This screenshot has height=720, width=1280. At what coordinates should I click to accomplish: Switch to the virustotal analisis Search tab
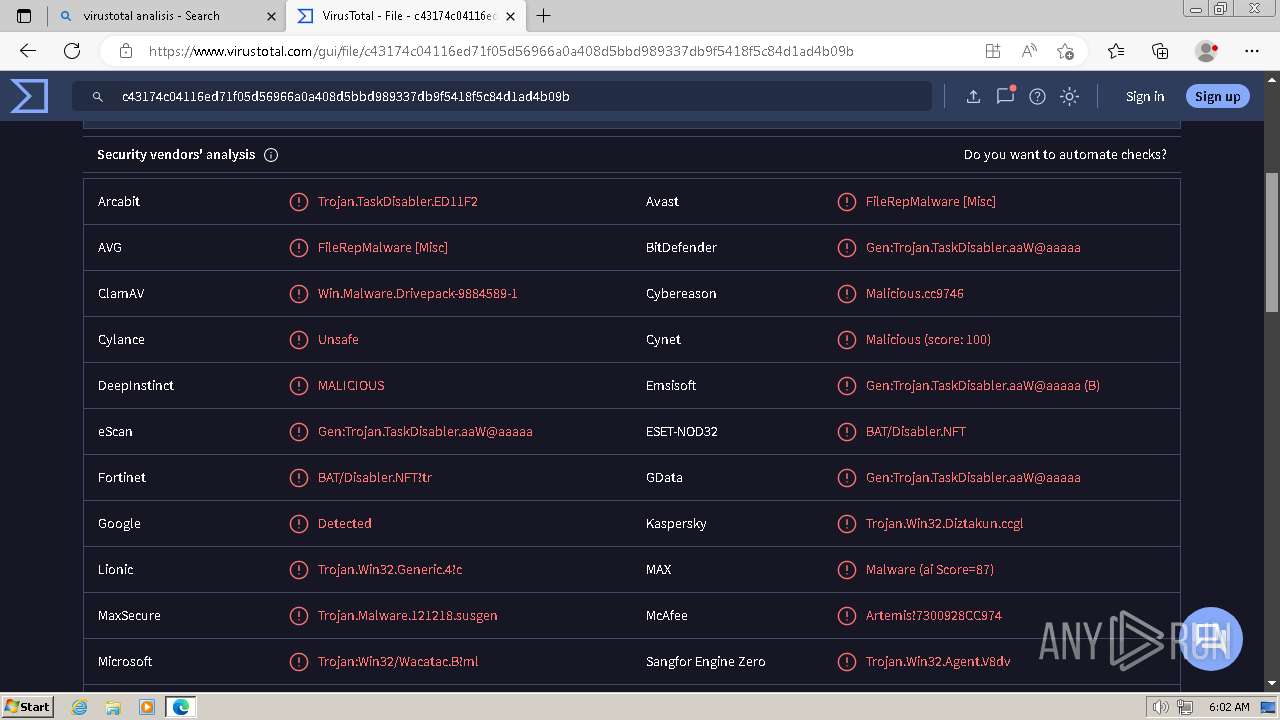coord(165,16)
